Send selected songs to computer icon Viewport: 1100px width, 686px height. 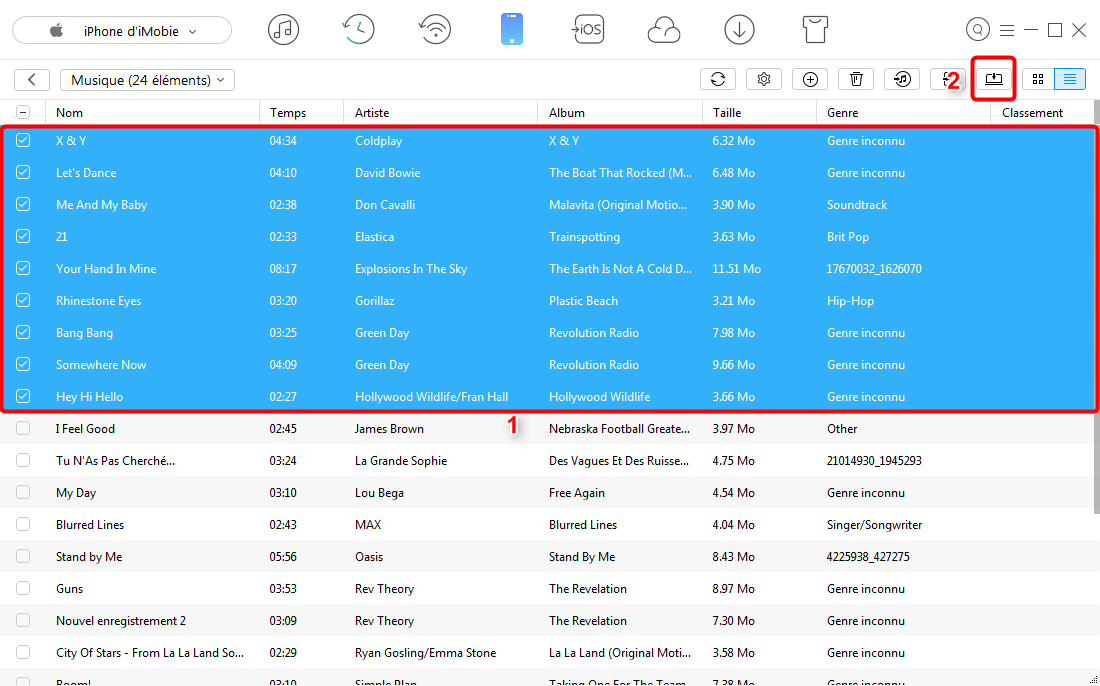[994, 79]
